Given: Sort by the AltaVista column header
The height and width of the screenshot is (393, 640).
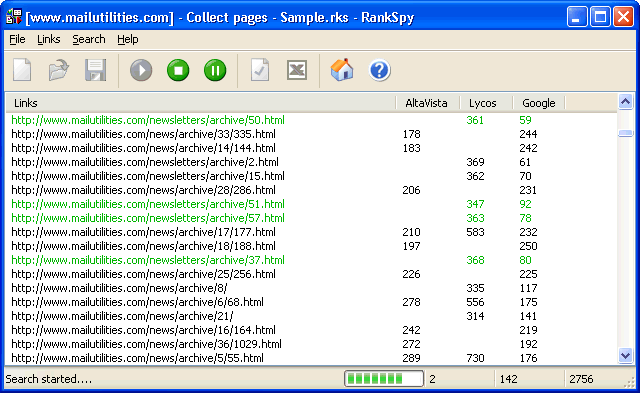Looking at the screenshot, I should pos(428,103).
